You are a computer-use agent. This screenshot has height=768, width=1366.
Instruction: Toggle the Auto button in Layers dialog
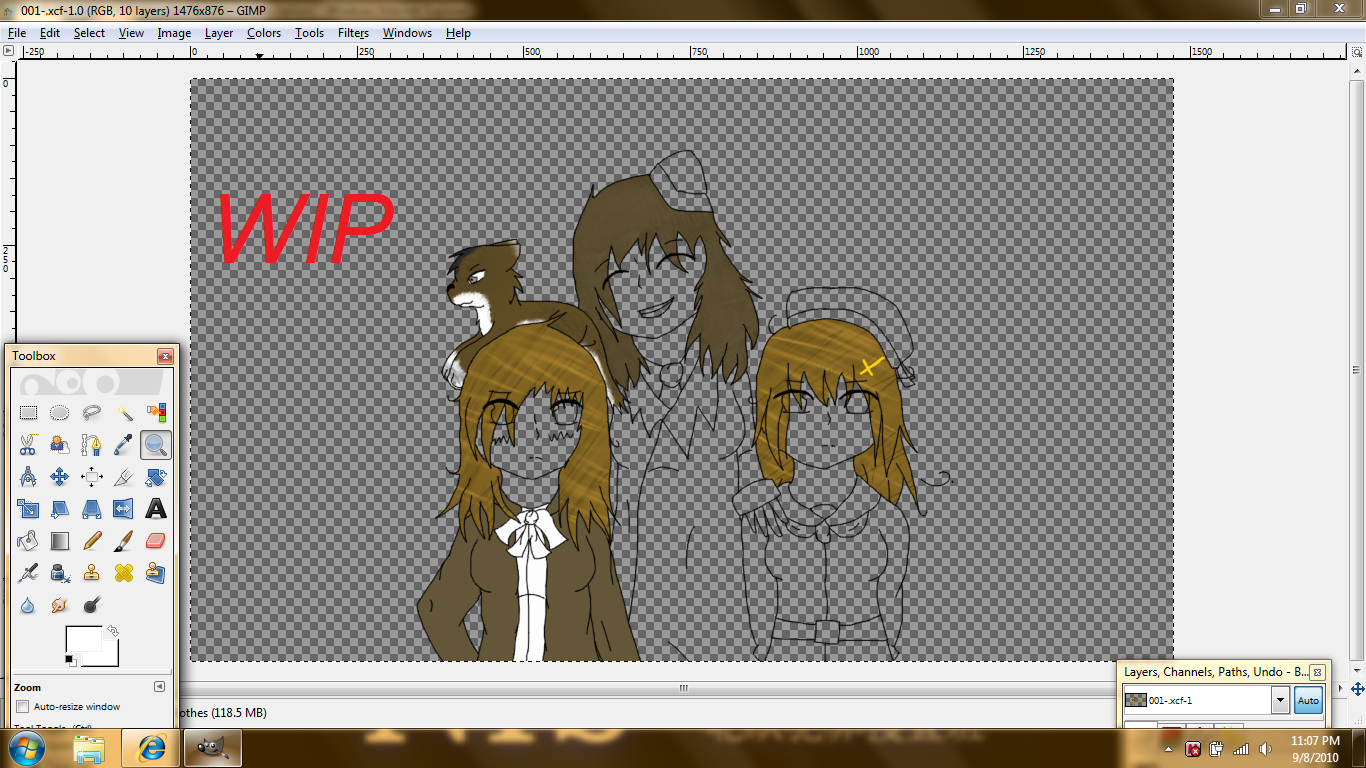1308,700
